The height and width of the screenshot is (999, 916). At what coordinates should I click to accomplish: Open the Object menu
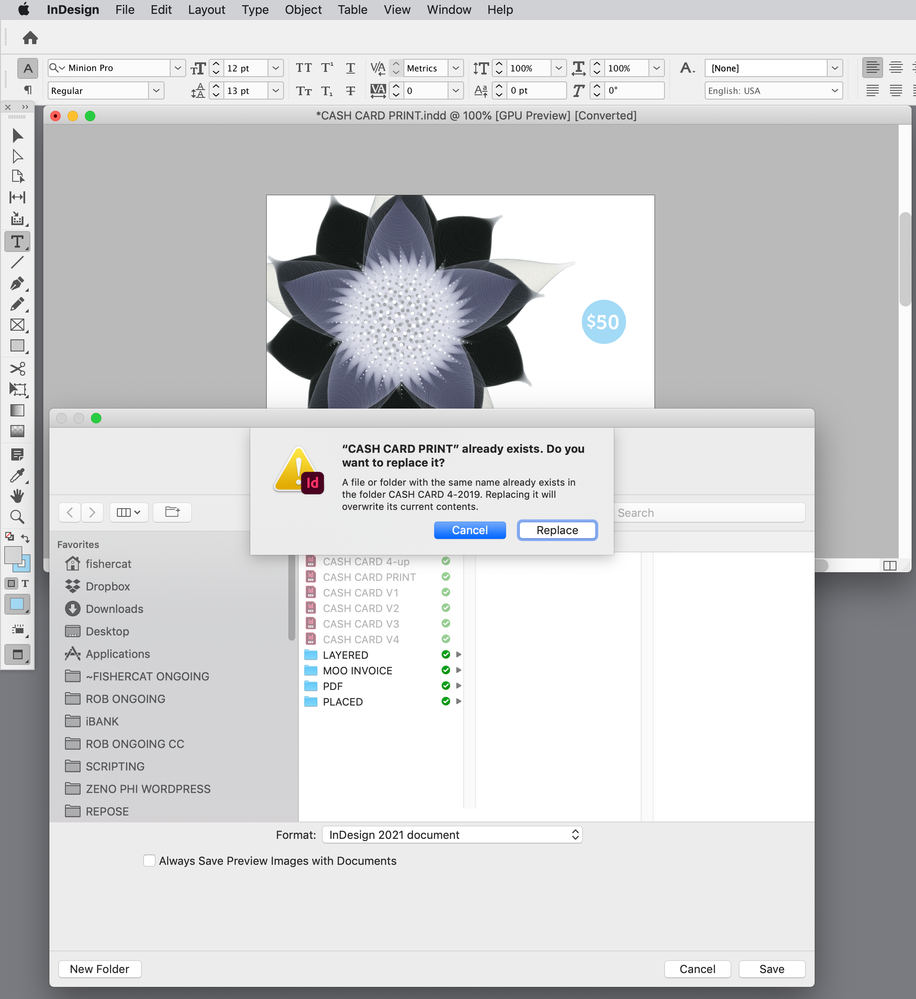point(303,10)
